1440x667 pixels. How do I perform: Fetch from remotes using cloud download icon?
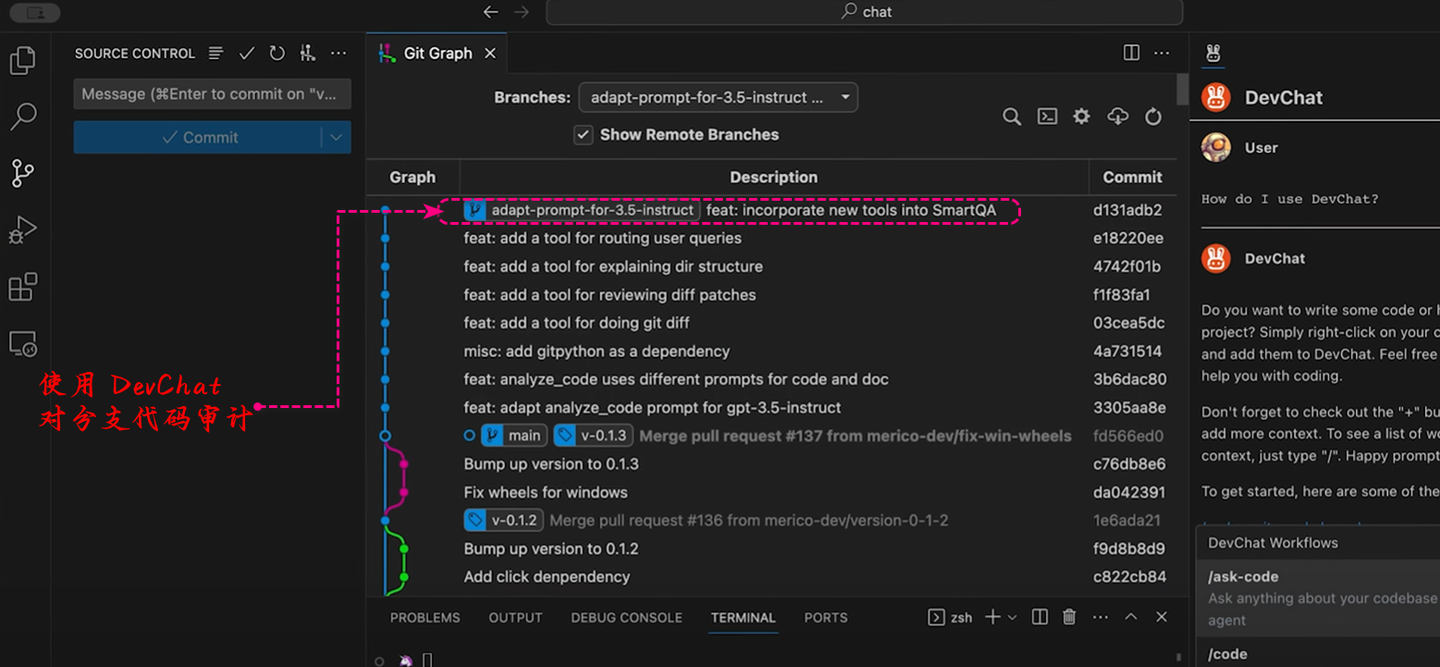(1117, 117)
